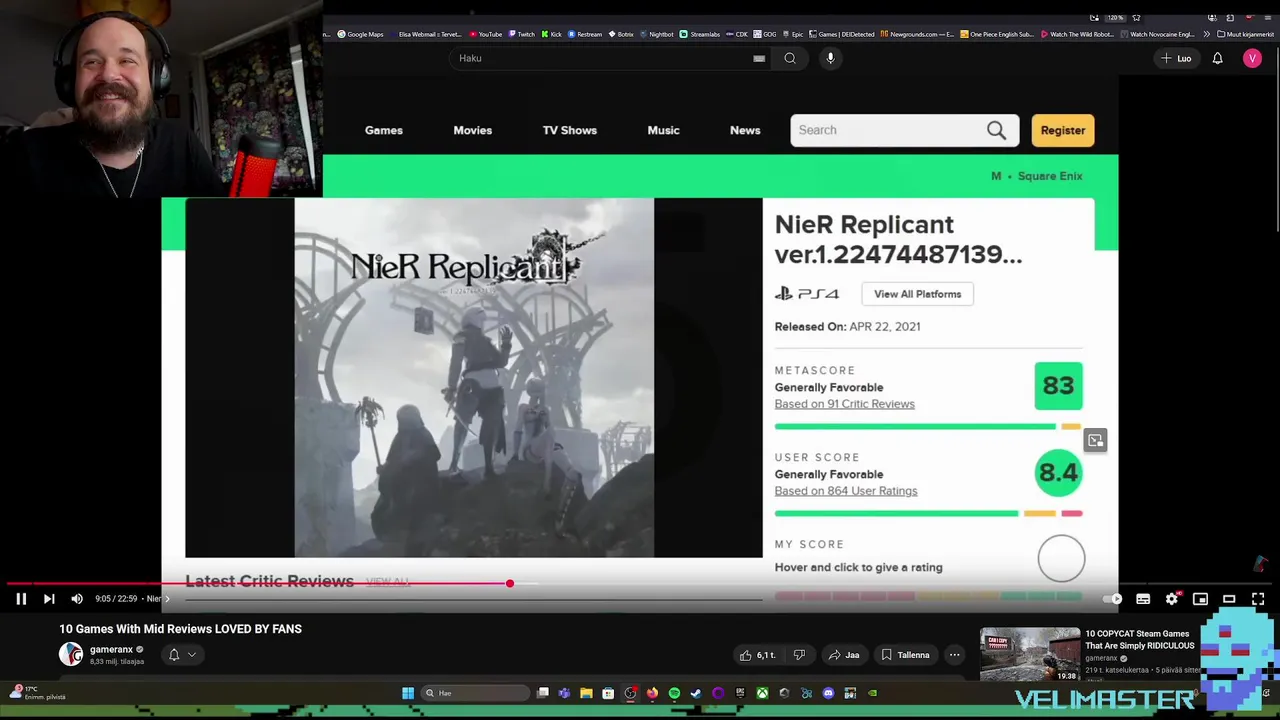Seek using the red progress bar handle

click(x=509, y=583)
